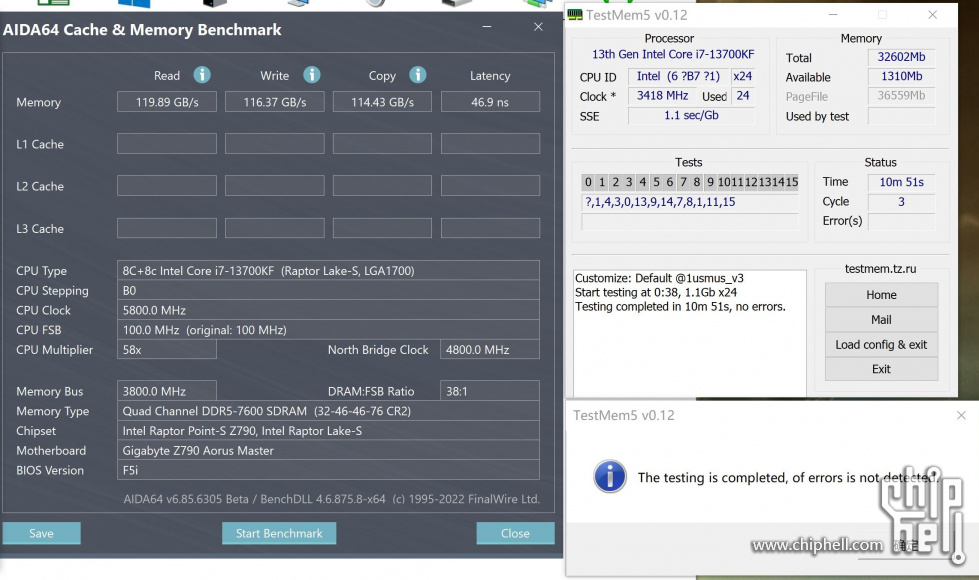Click BIOS Version value F5i
The height and width of the screenshot is (580, 979).
(x=328, y=470)
